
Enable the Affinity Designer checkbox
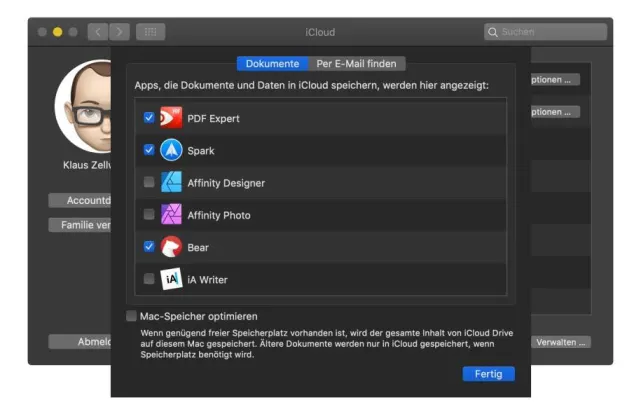149,182
